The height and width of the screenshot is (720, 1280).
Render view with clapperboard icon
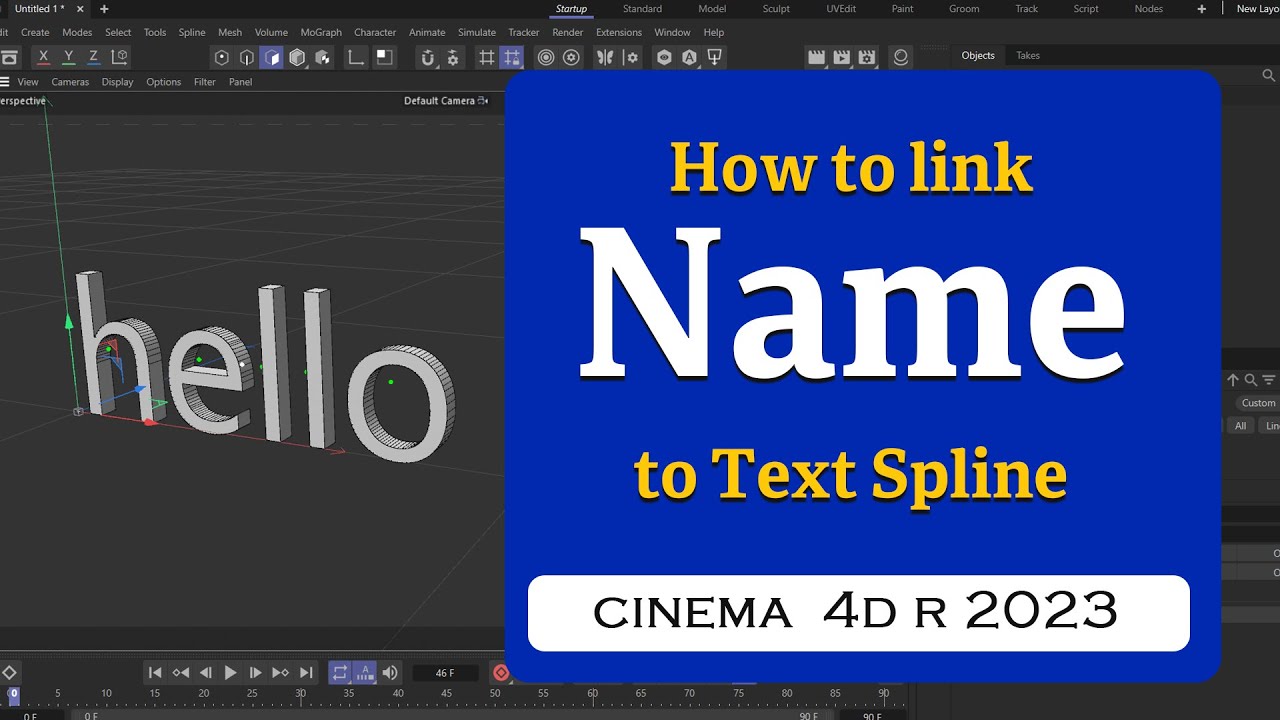coord(817,57)
